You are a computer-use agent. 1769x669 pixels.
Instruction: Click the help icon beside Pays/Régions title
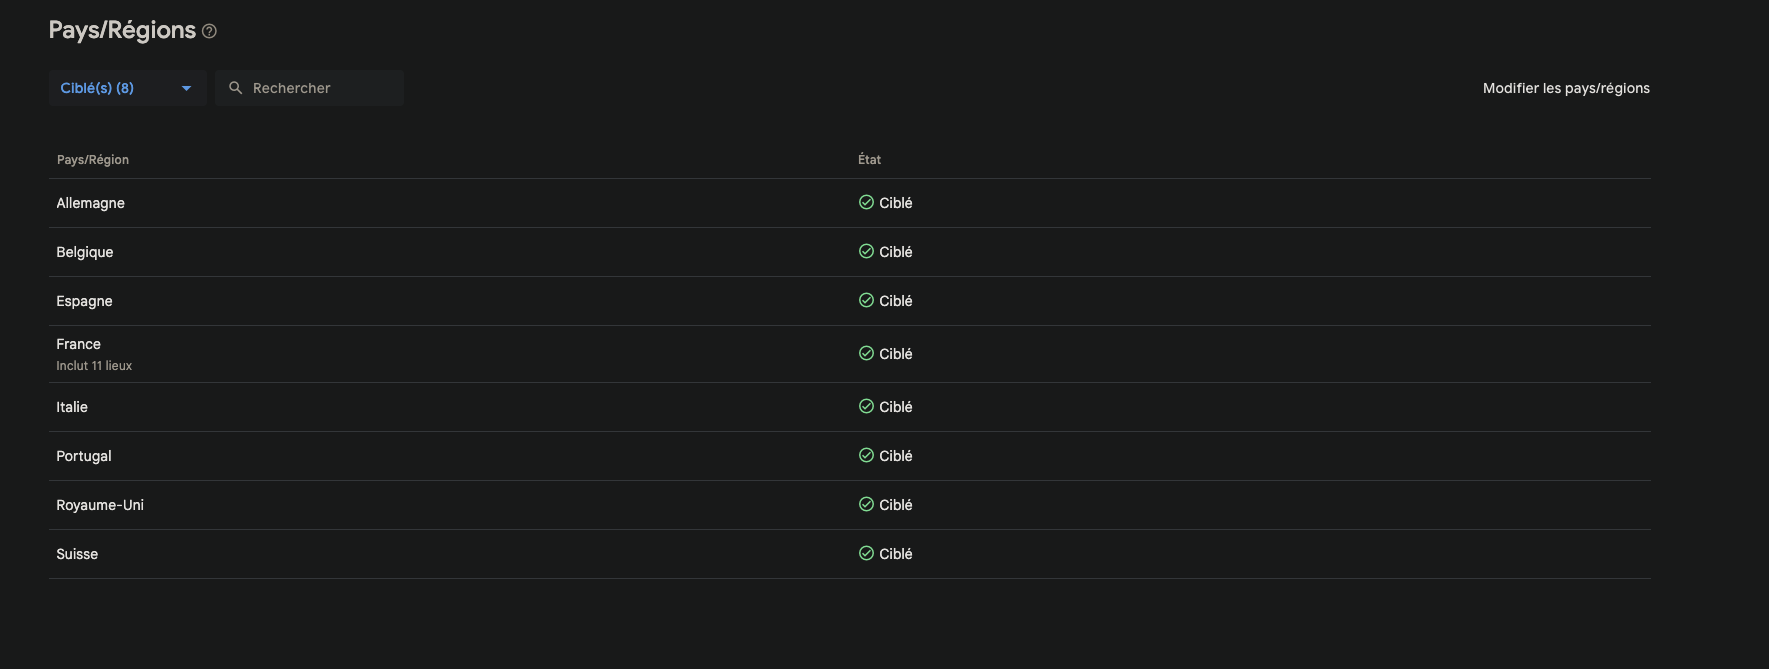click(x=209, y=32)
